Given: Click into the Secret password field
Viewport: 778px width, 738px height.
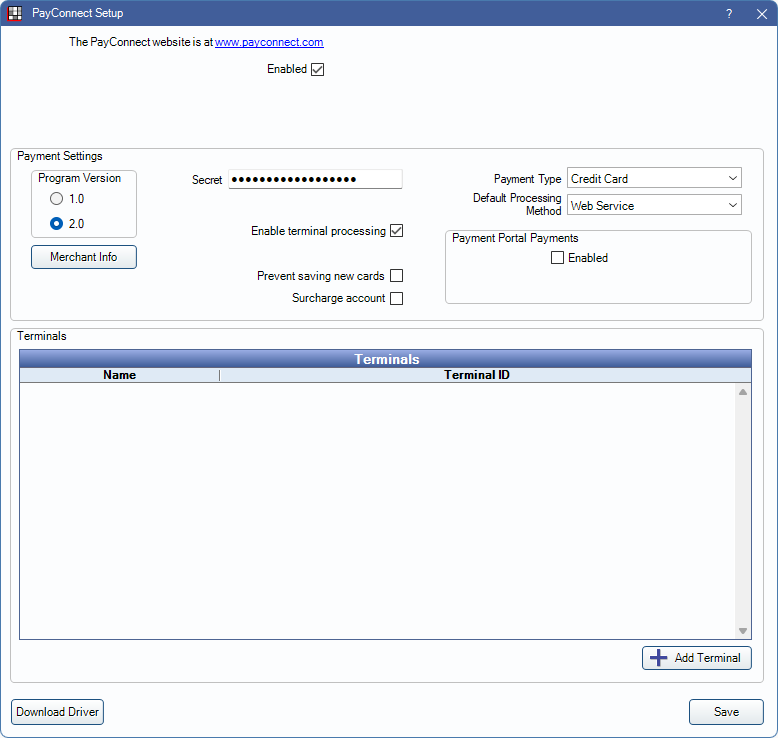Looking at the screenshot, I should [x=315, y=179].
